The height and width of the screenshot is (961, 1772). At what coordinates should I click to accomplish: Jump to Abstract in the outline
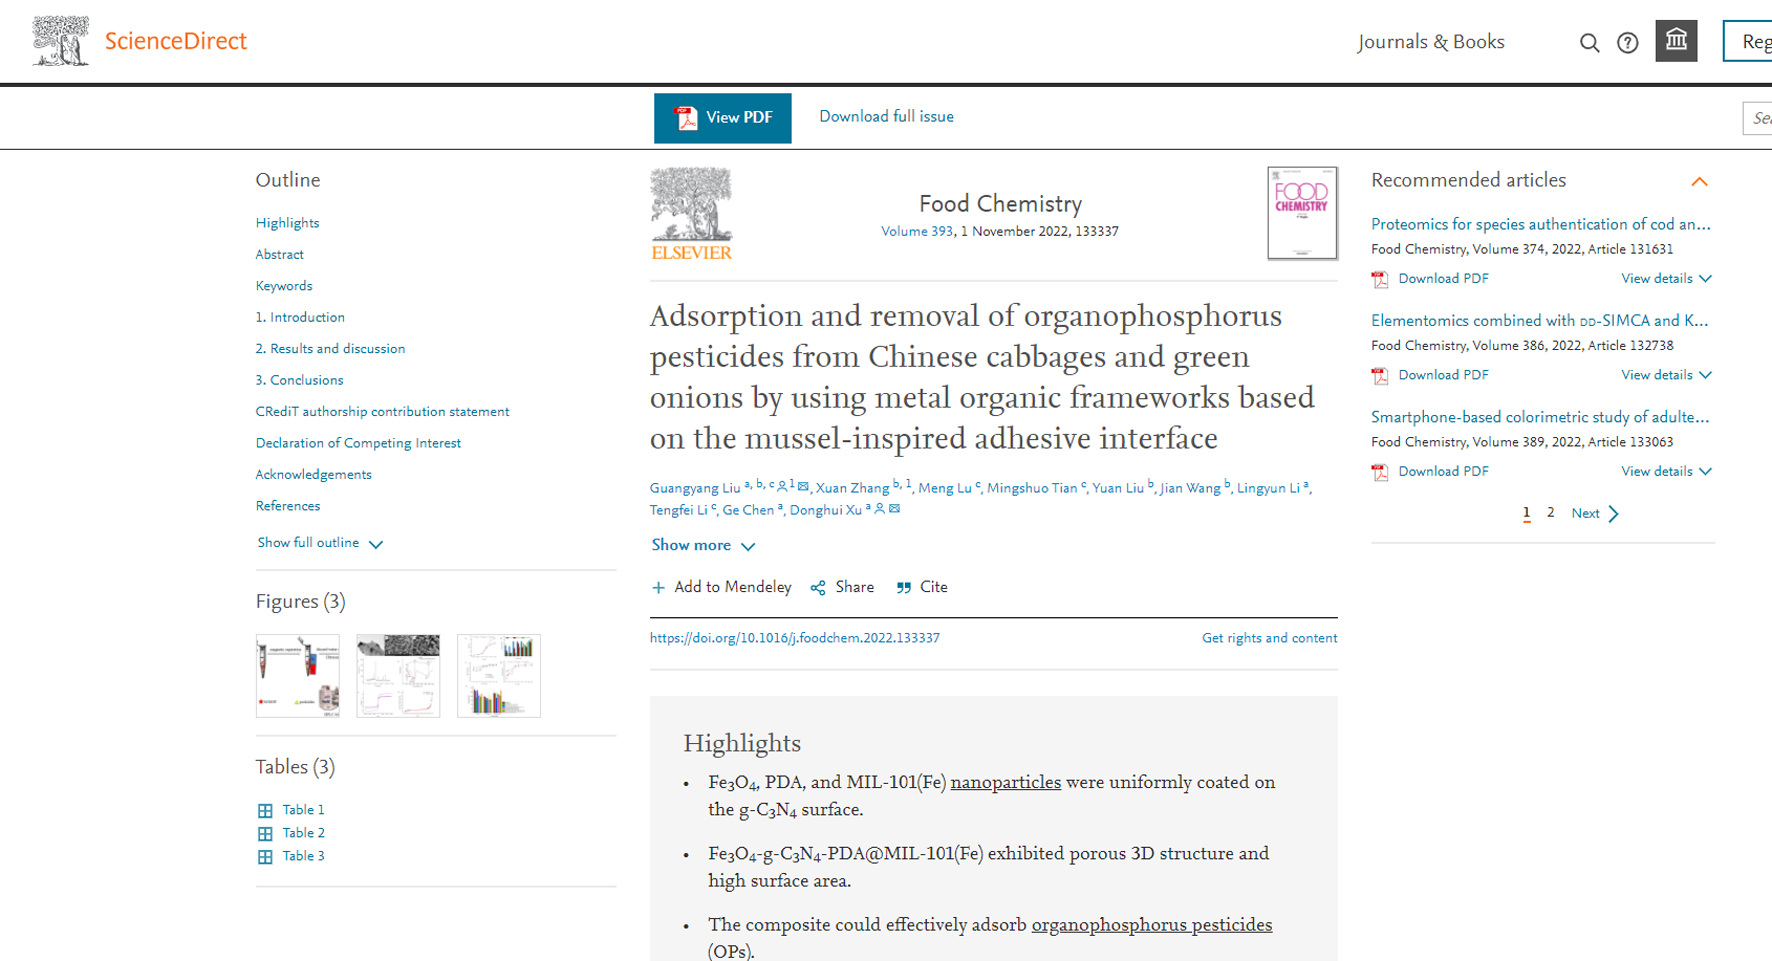[279, 255]
